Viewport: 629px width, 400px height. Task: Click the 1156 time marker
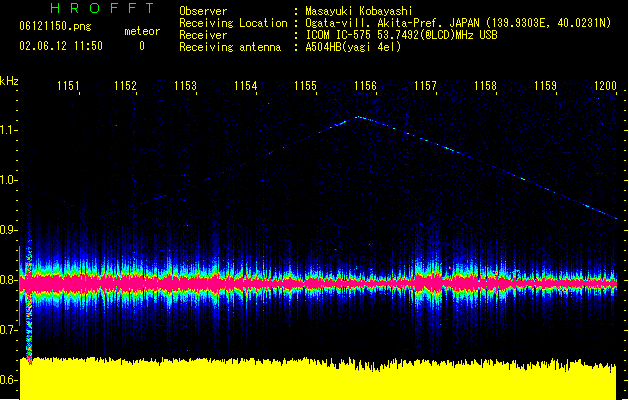365,86
